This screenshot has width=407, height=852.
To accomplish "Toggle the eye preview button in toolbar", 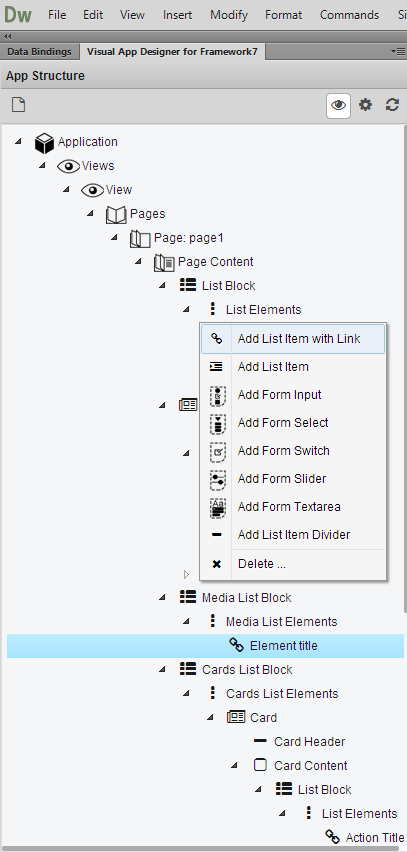I will pos(339,105).
